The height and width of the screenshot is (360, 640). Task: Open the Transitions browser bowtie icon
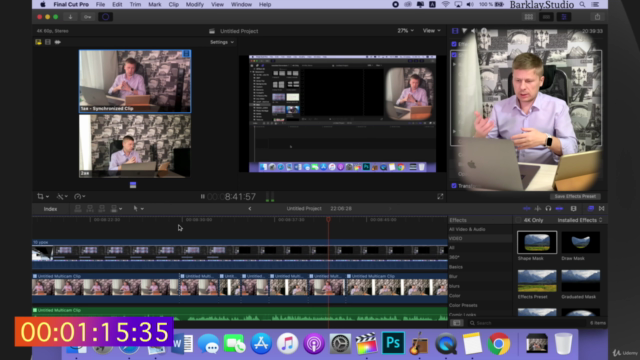(602, 209)
